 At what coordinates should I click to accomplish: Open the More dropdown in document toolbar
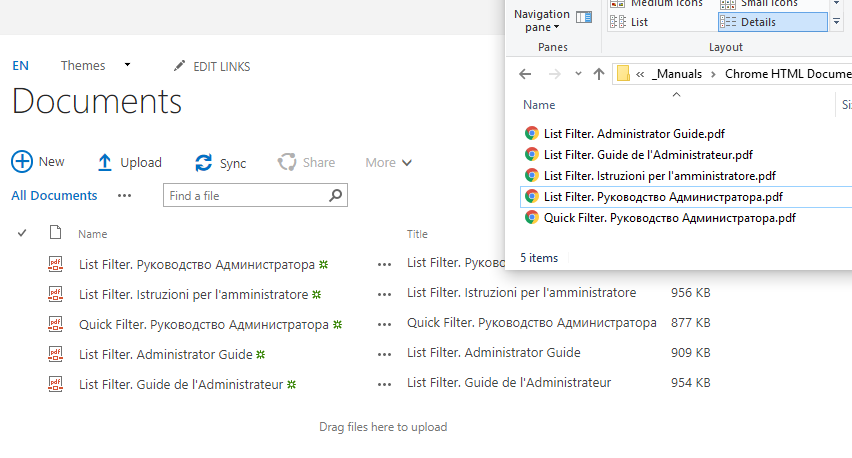pos(389,162)
